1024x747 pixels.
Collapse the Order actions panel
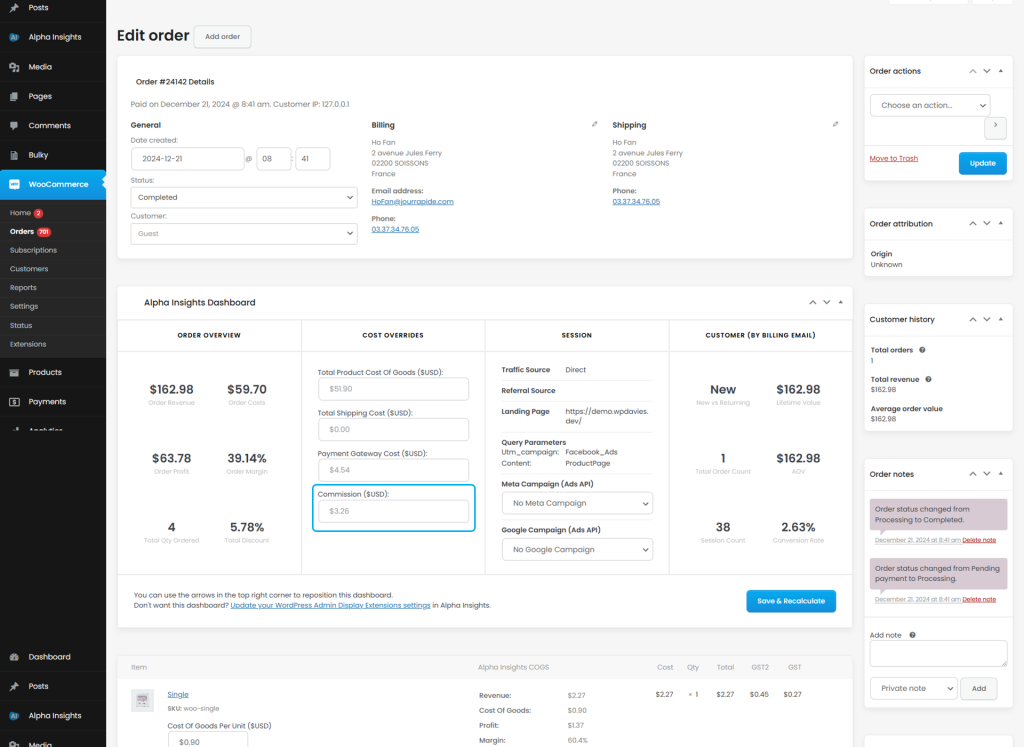pyautogui.click(x=998, y=70)
